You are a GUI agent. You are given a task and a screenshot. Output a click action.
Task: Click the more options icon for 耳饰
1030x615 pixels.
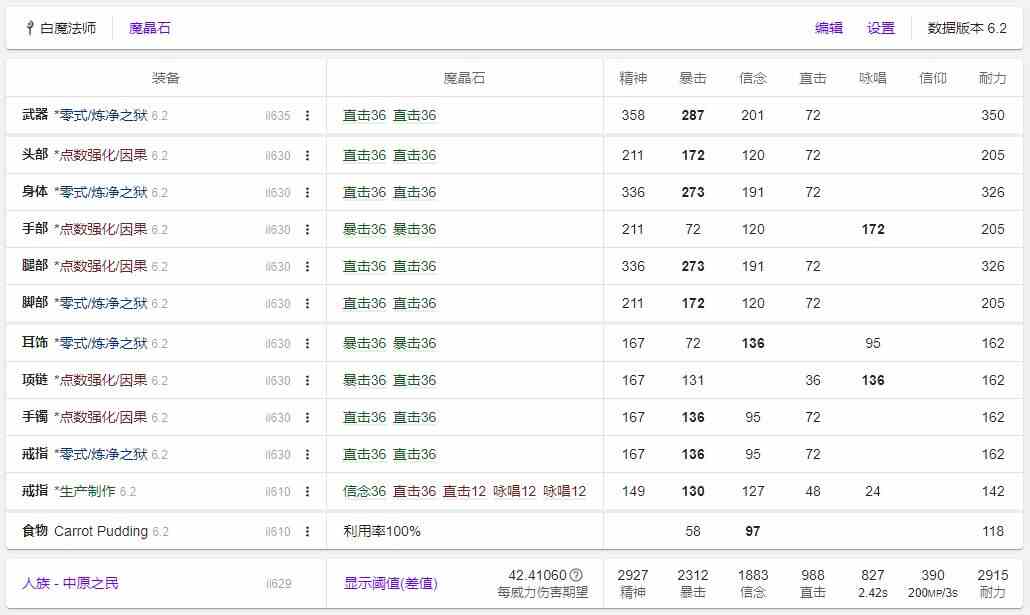pyautogui.click(x=307, y=344)
